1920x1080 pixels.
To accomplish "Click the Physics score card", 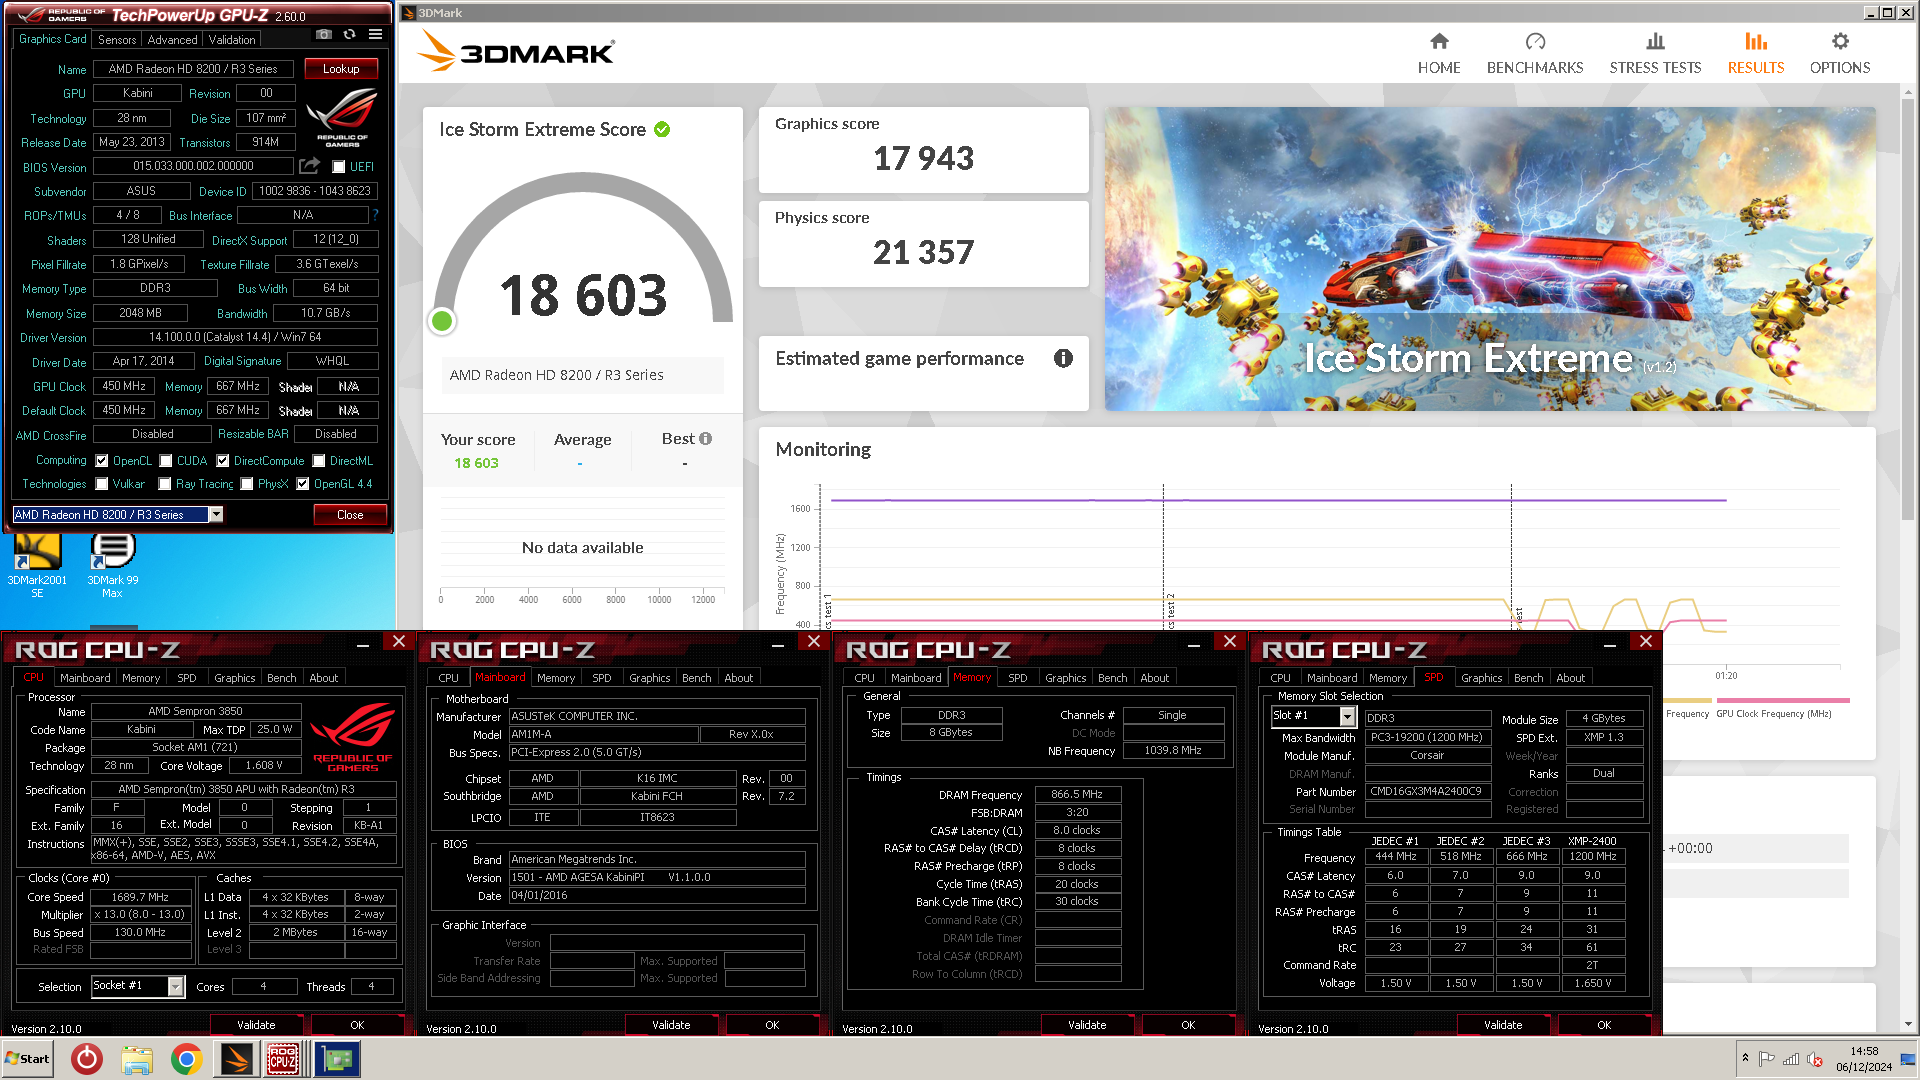I will pyautogui.click(x=924, y=244).
